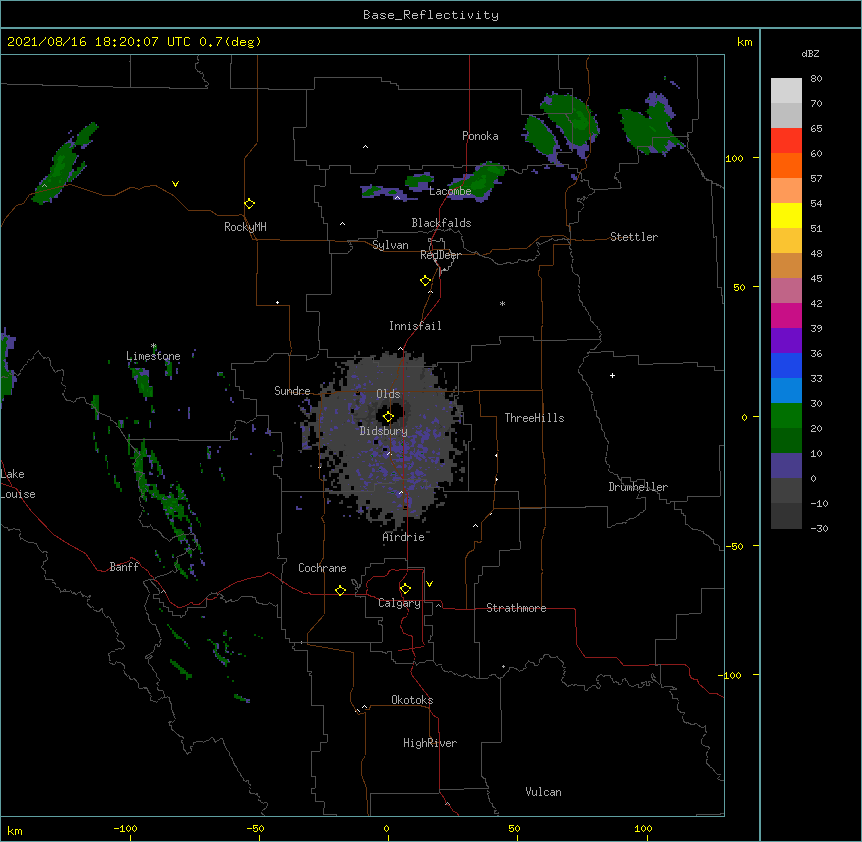Choose the slate purple 0-10 dBZ swatch

786,466
